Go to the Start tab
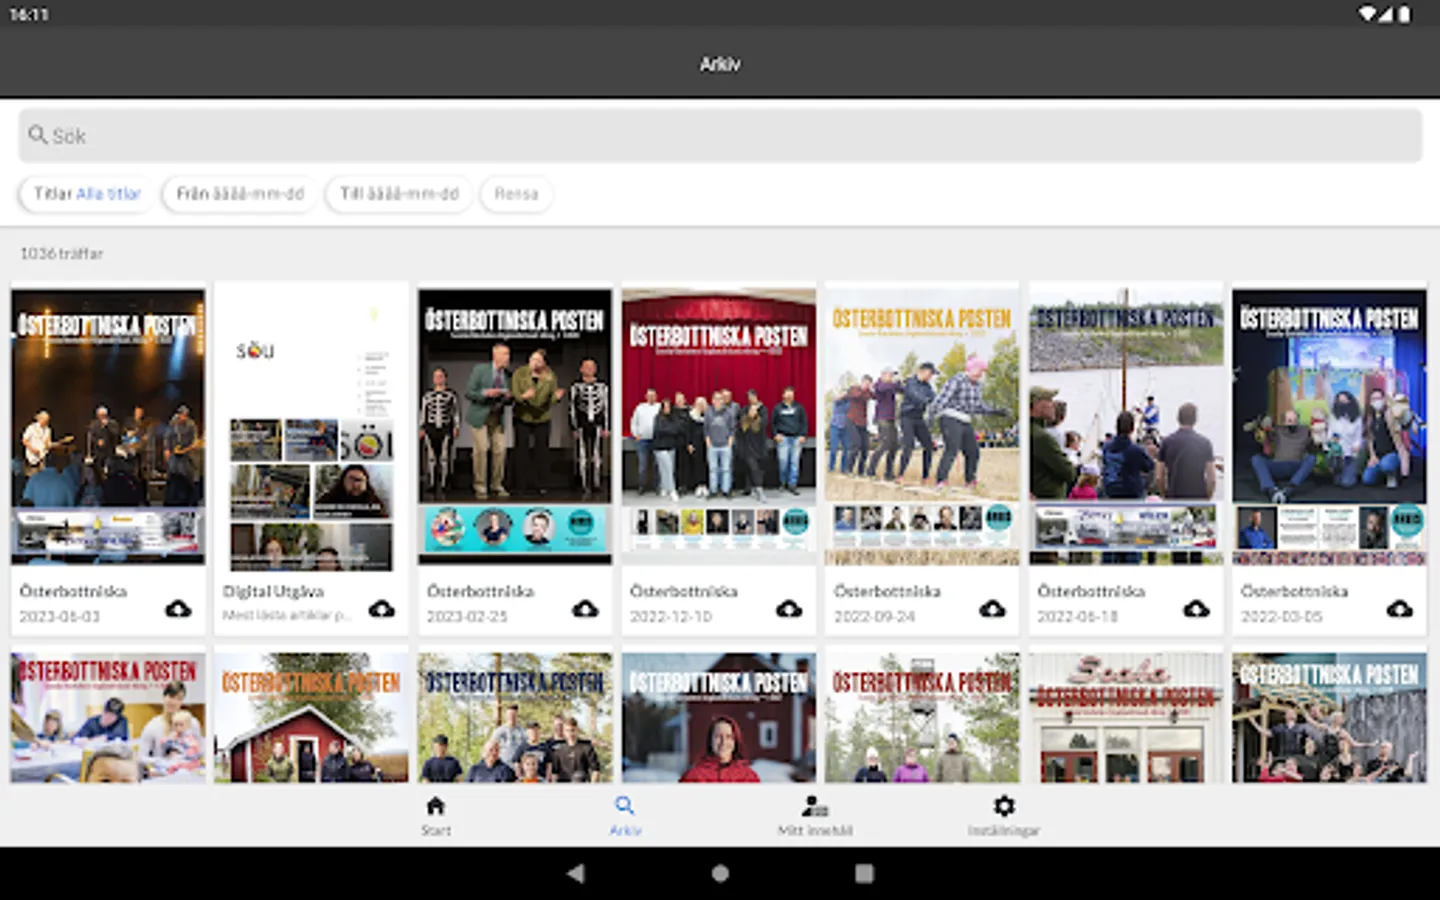The width and height of the screenshot is (1440, 900). click(x=436, y=816)
